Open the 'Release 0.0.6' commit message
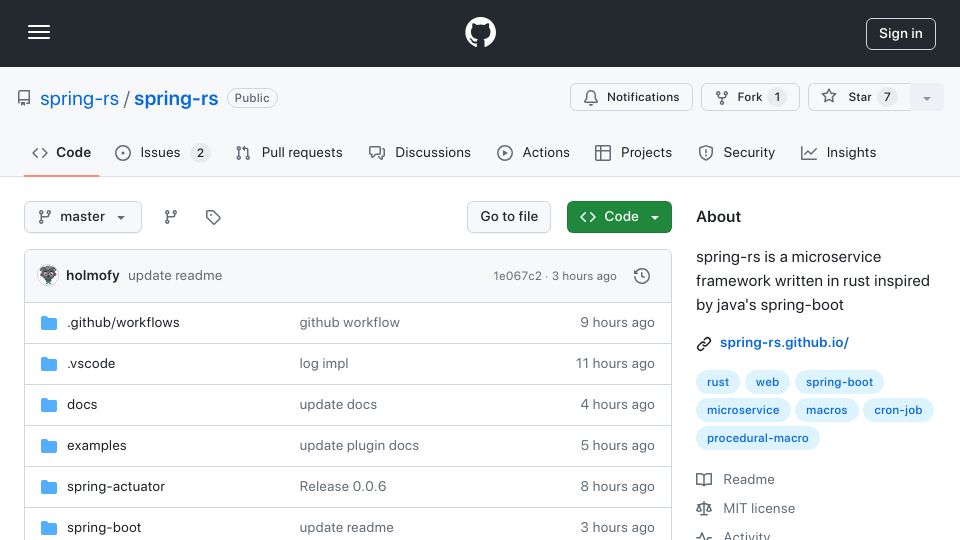 (343, 487)
